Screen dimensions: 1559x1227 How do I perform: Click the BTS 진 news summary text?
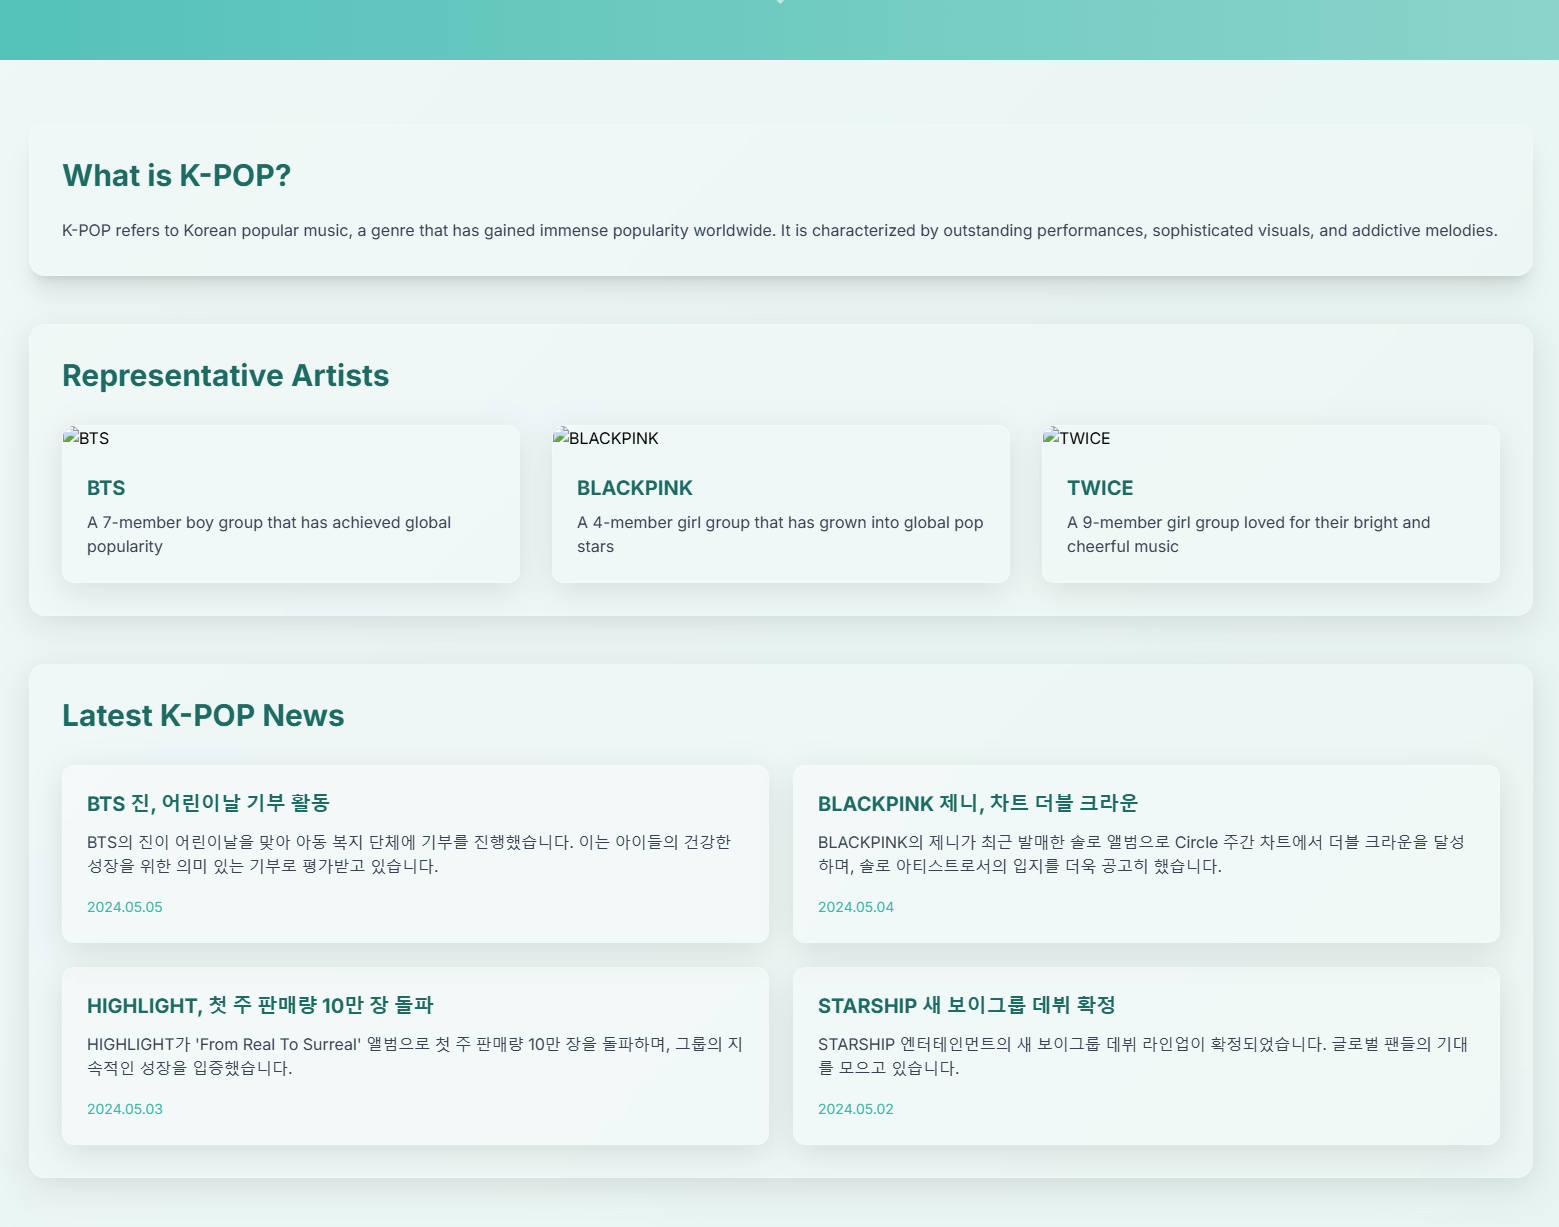click(409, 854)
